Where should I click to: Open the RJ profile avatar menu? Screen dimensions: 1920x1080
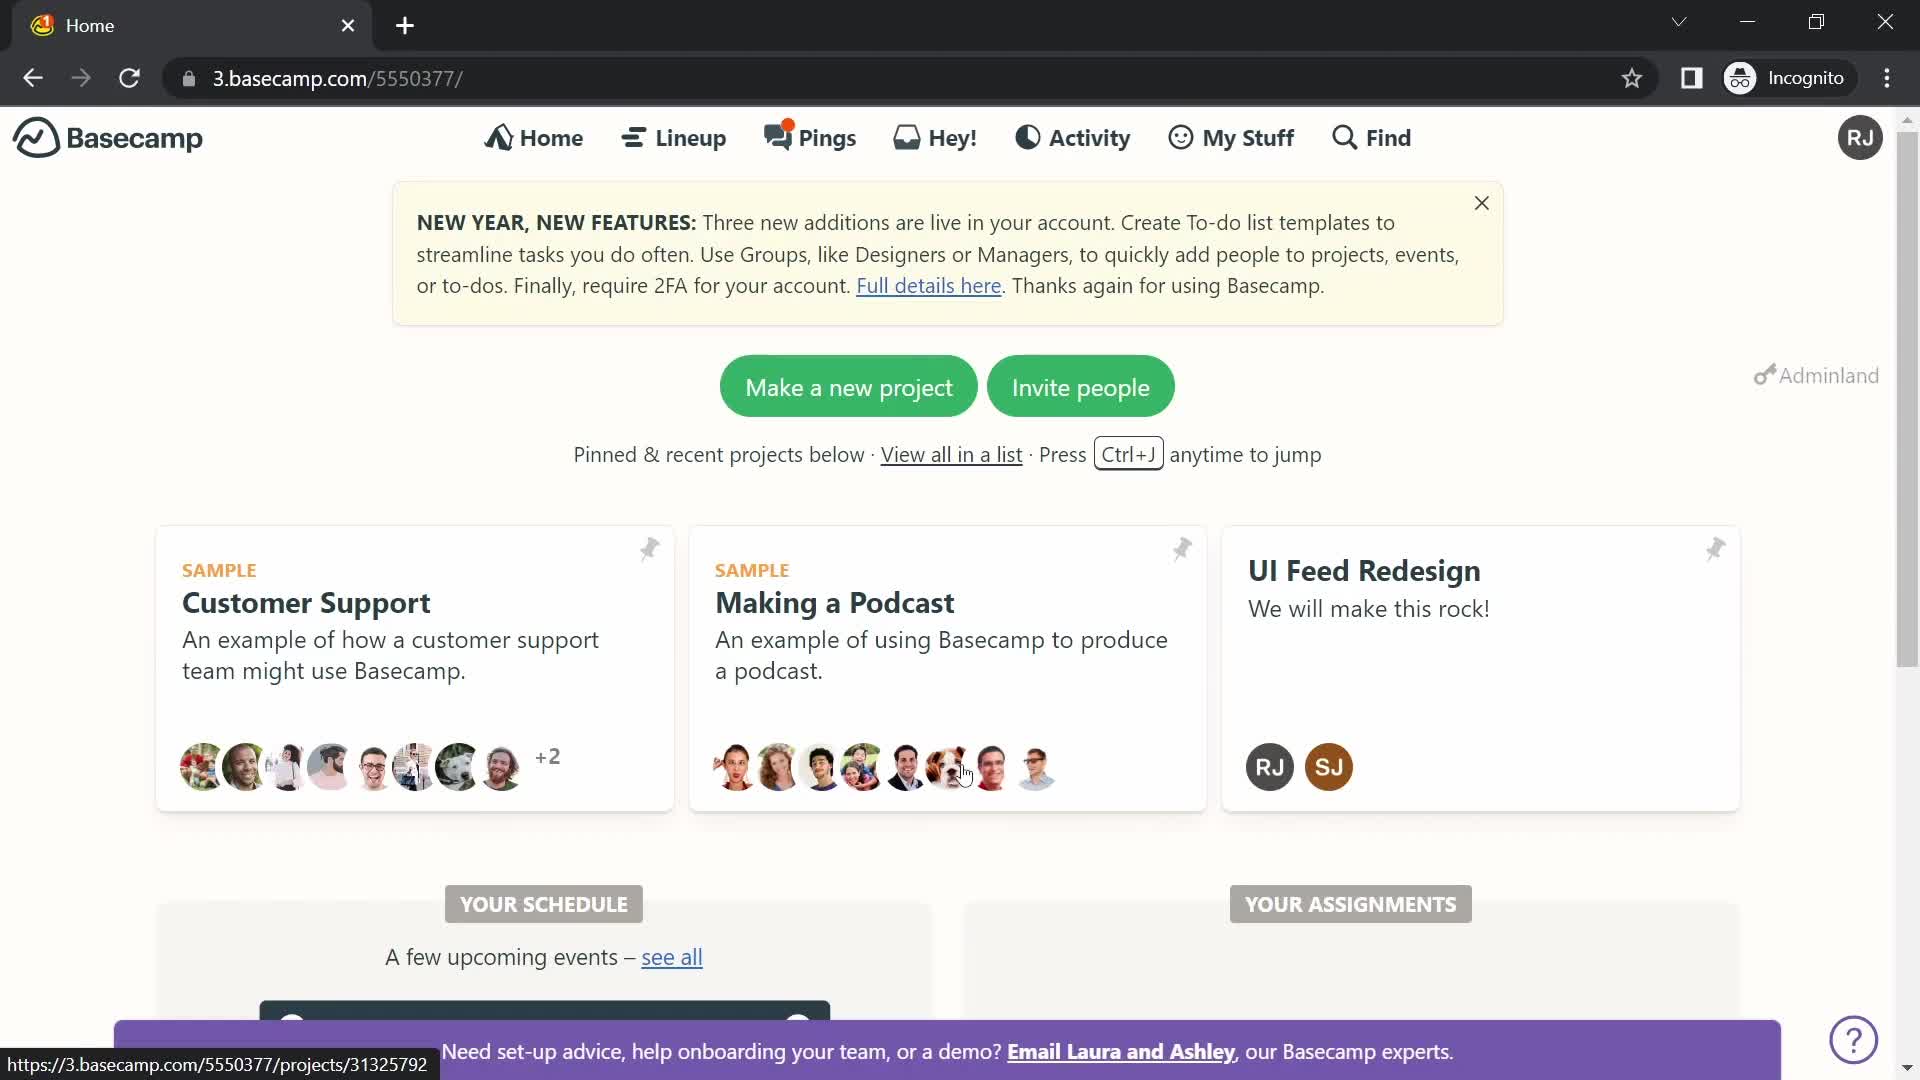pyautogui.click(x=1860, y=138)
